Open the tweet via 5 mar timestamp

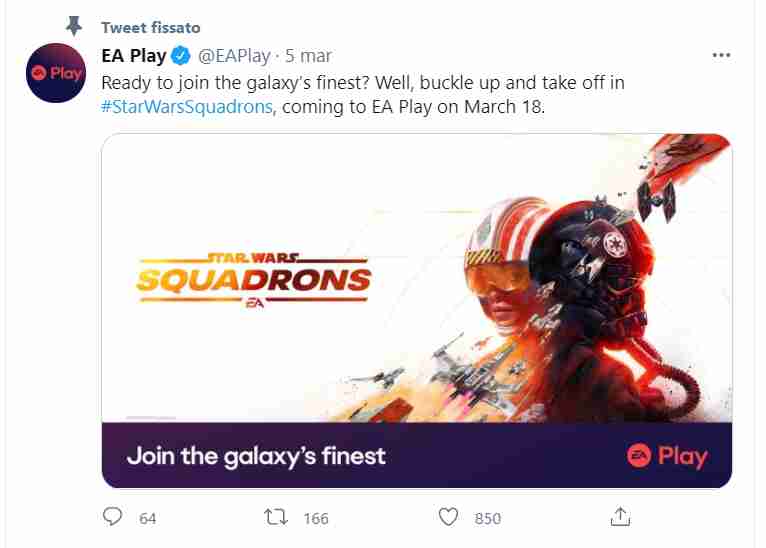(x=309, y=56)
